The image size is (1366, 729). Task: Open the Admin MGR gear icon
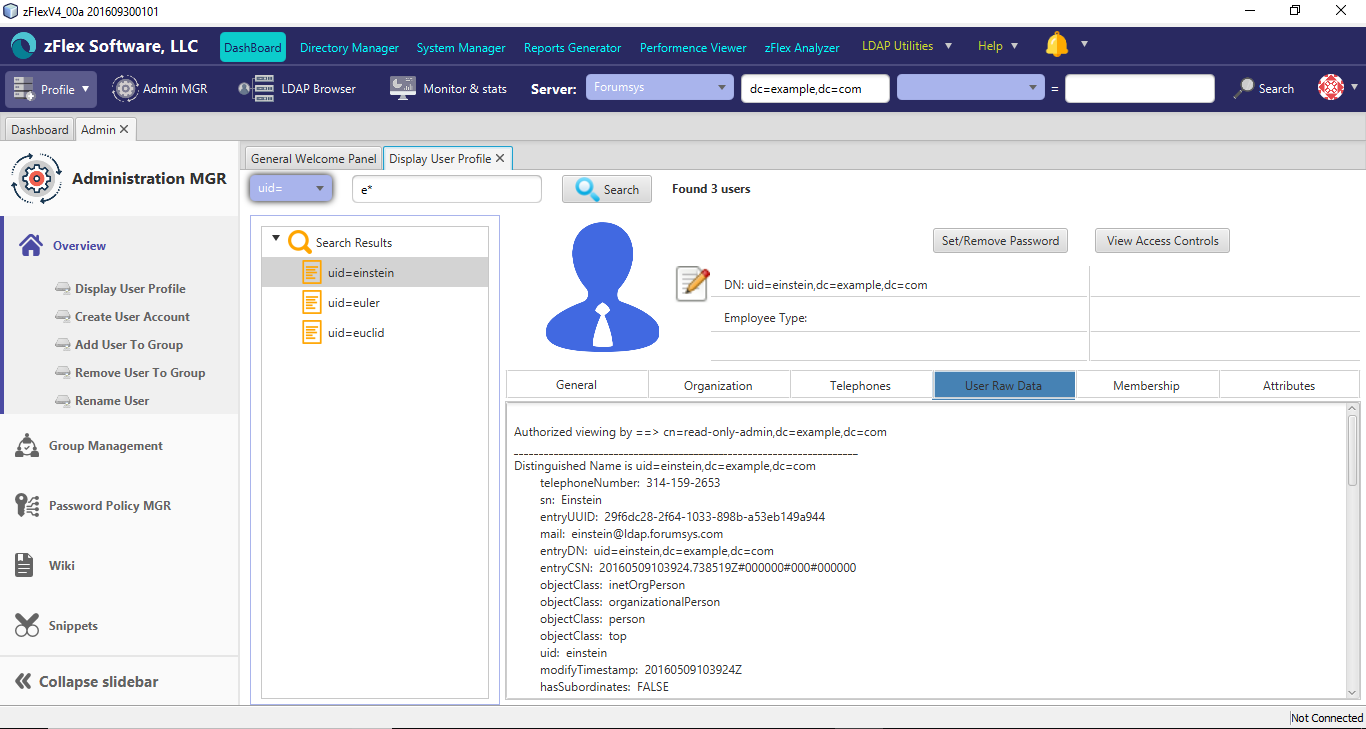coord(125,89)
